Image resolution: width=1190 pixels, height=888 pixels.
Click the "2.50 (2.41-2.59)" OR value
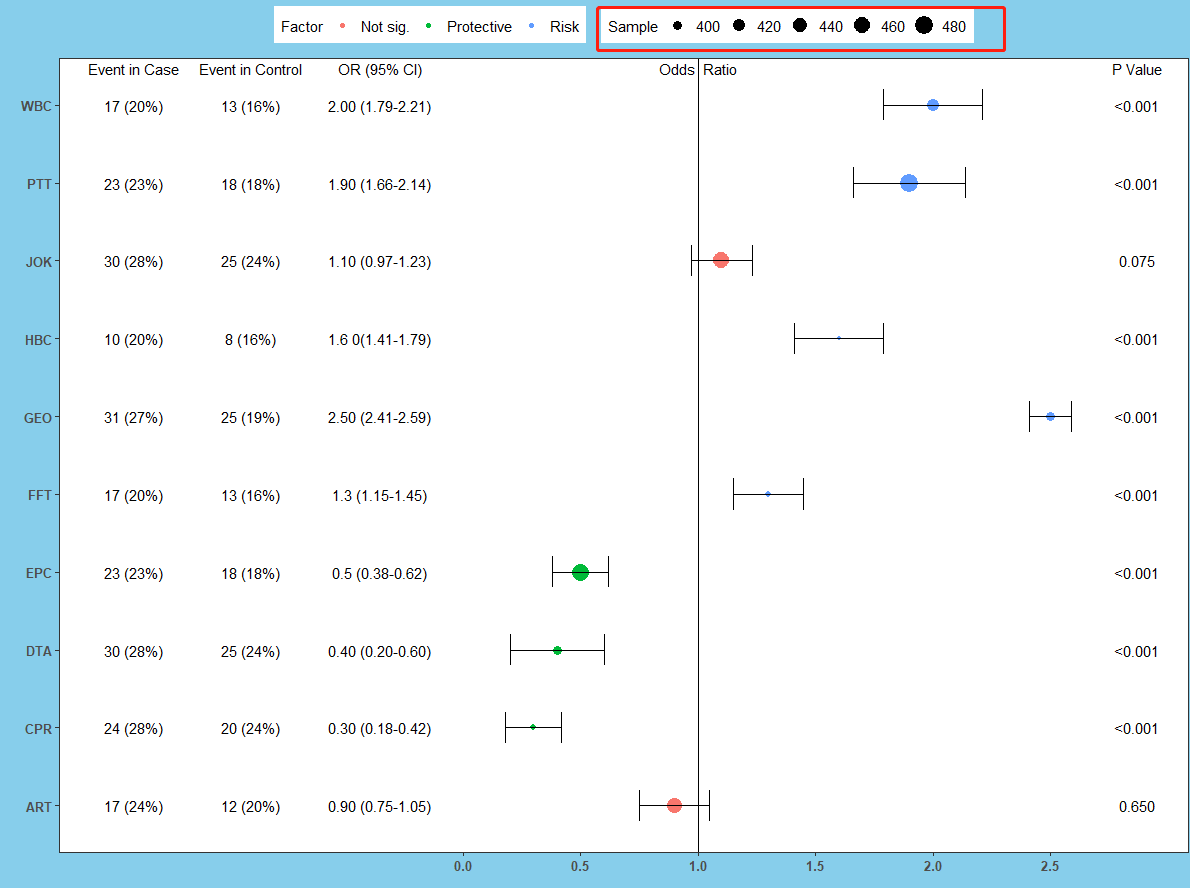379,418
